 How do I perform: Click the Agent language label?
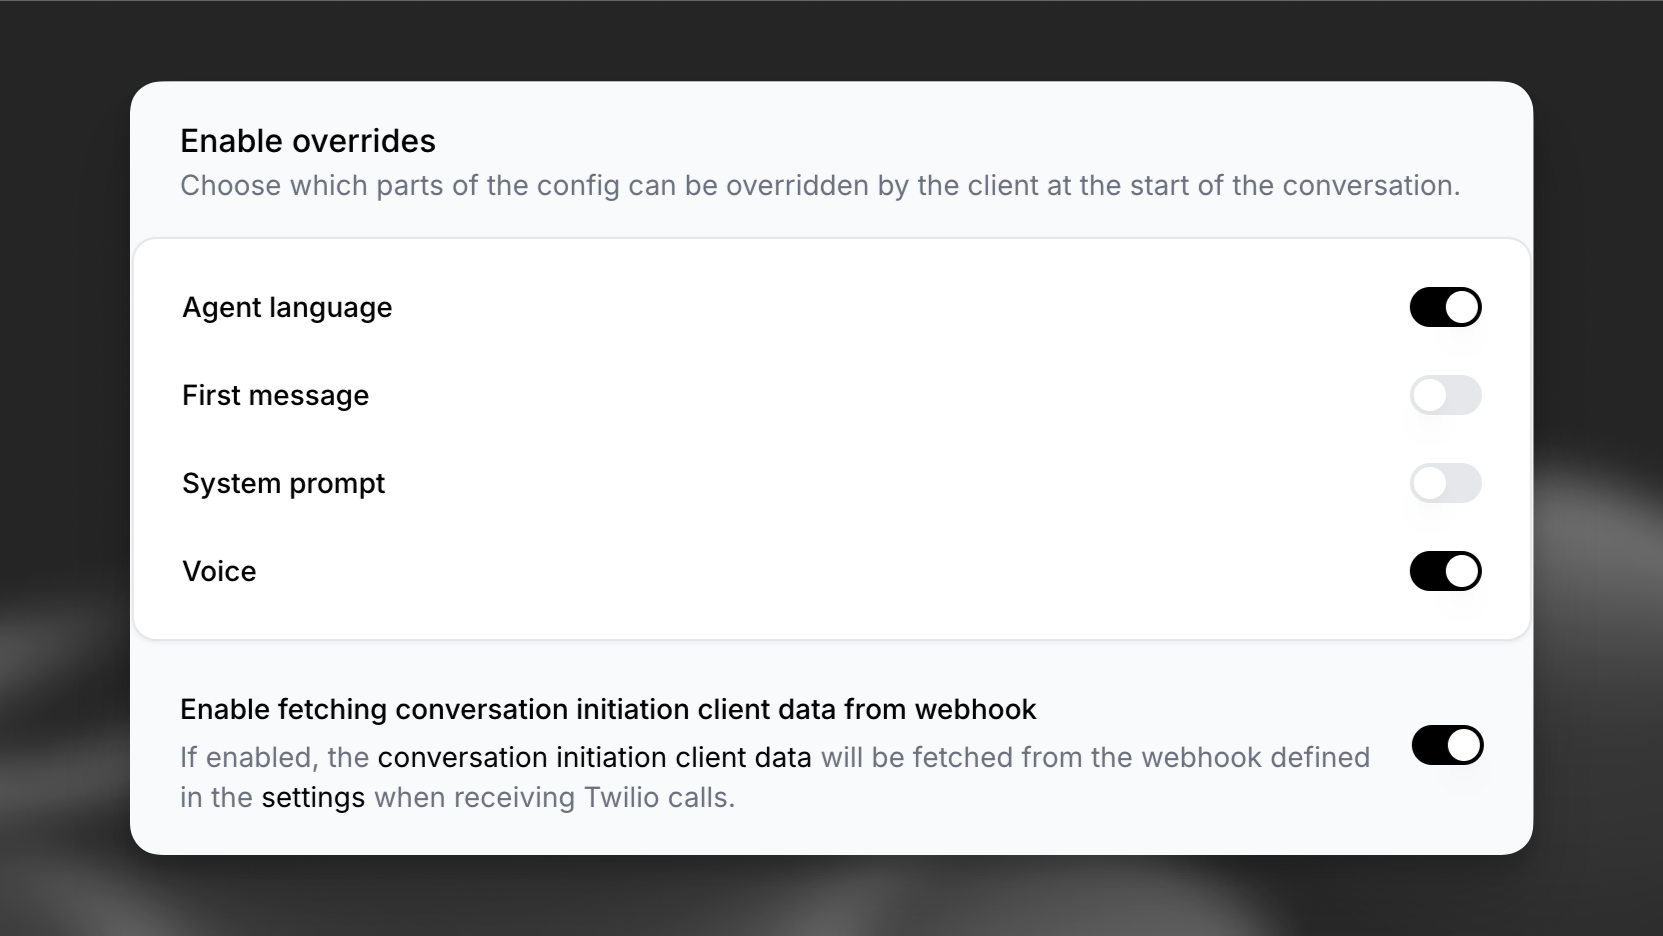pos(287,307)
